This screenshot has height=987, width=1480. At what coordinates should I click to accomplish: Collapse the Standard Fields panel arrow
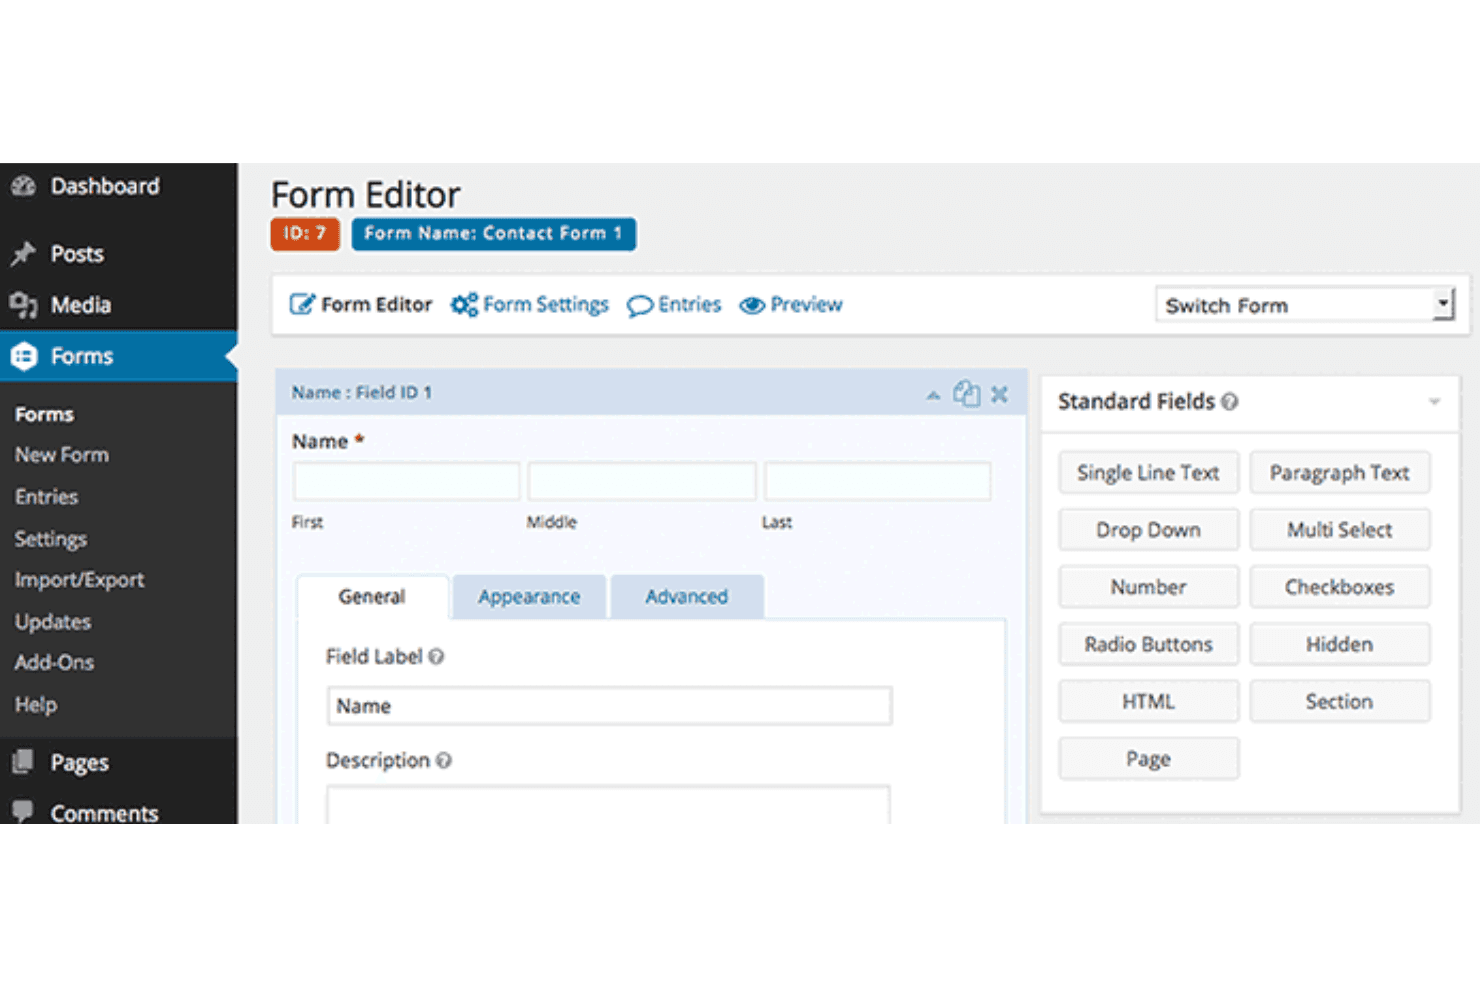pos(1434,402)
